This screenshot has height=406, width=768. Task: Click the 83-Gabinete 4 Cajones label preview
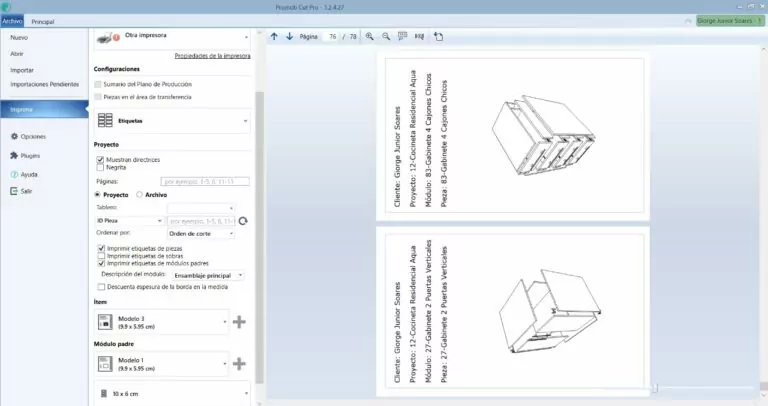coord(514,136)
